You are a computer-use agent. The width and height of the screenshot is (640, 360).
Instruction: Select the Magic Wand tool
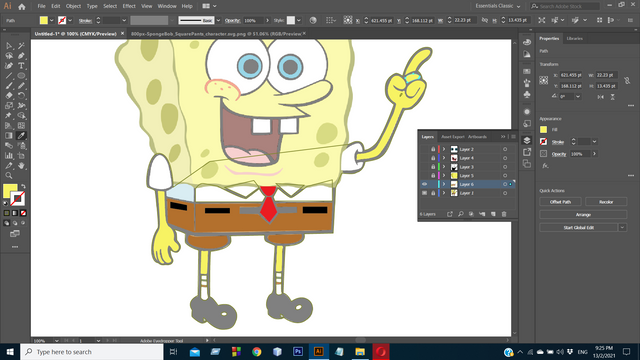tap(21, 46)
